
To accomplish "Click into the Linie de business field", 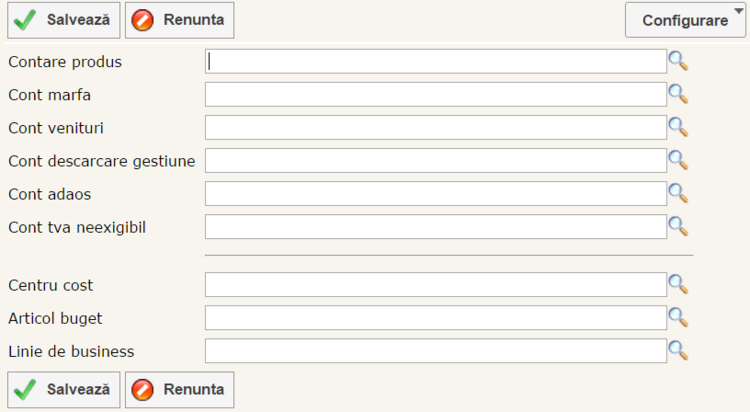I will 435,350.
